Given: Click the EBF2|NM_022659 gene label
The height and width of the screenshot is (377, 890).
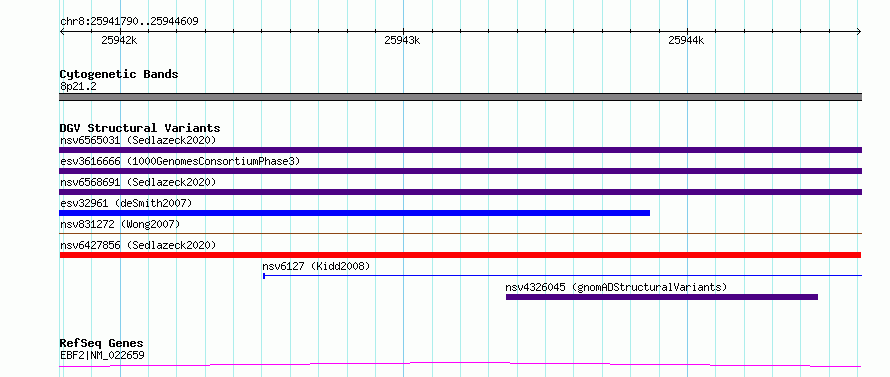Looking at the screenshot, I should [102, 355].
